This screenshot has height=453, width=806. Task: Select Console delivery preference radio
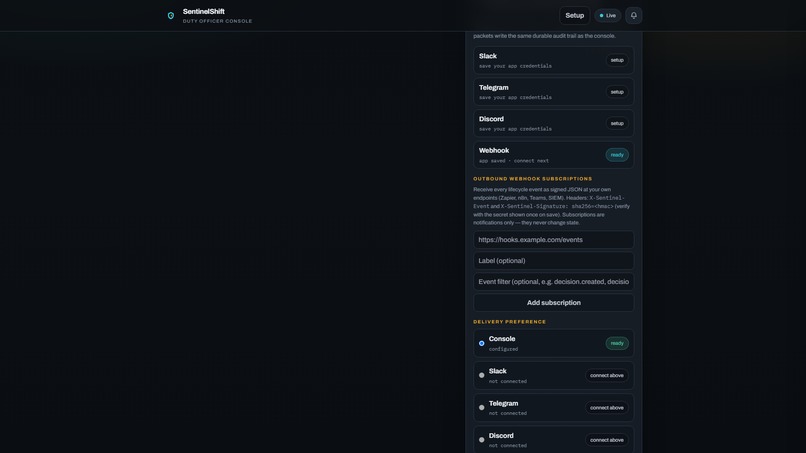pyautogui.click(x=482, y=343)
